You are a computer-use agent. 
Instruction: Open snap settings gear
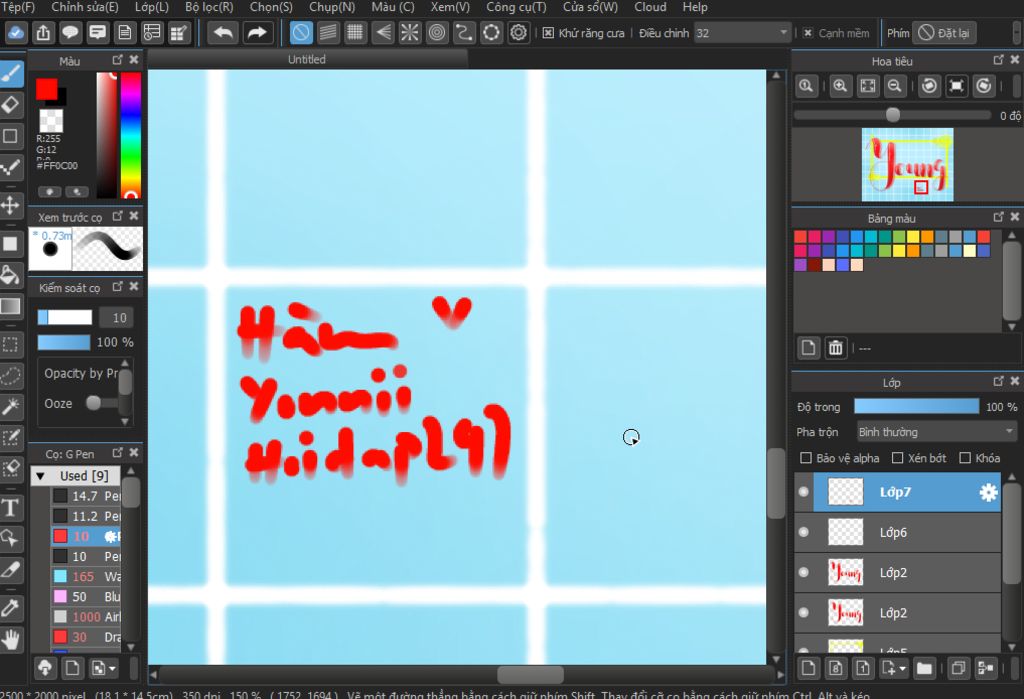519,32
